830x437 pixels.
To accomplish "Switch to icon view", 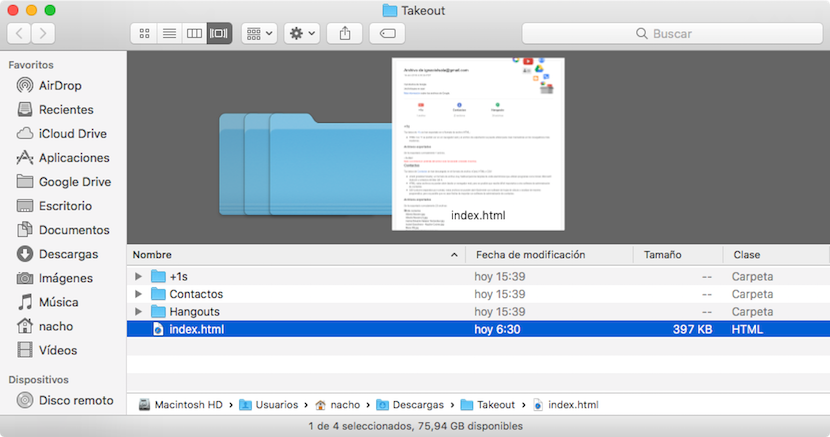I will (x=144, y=34).
